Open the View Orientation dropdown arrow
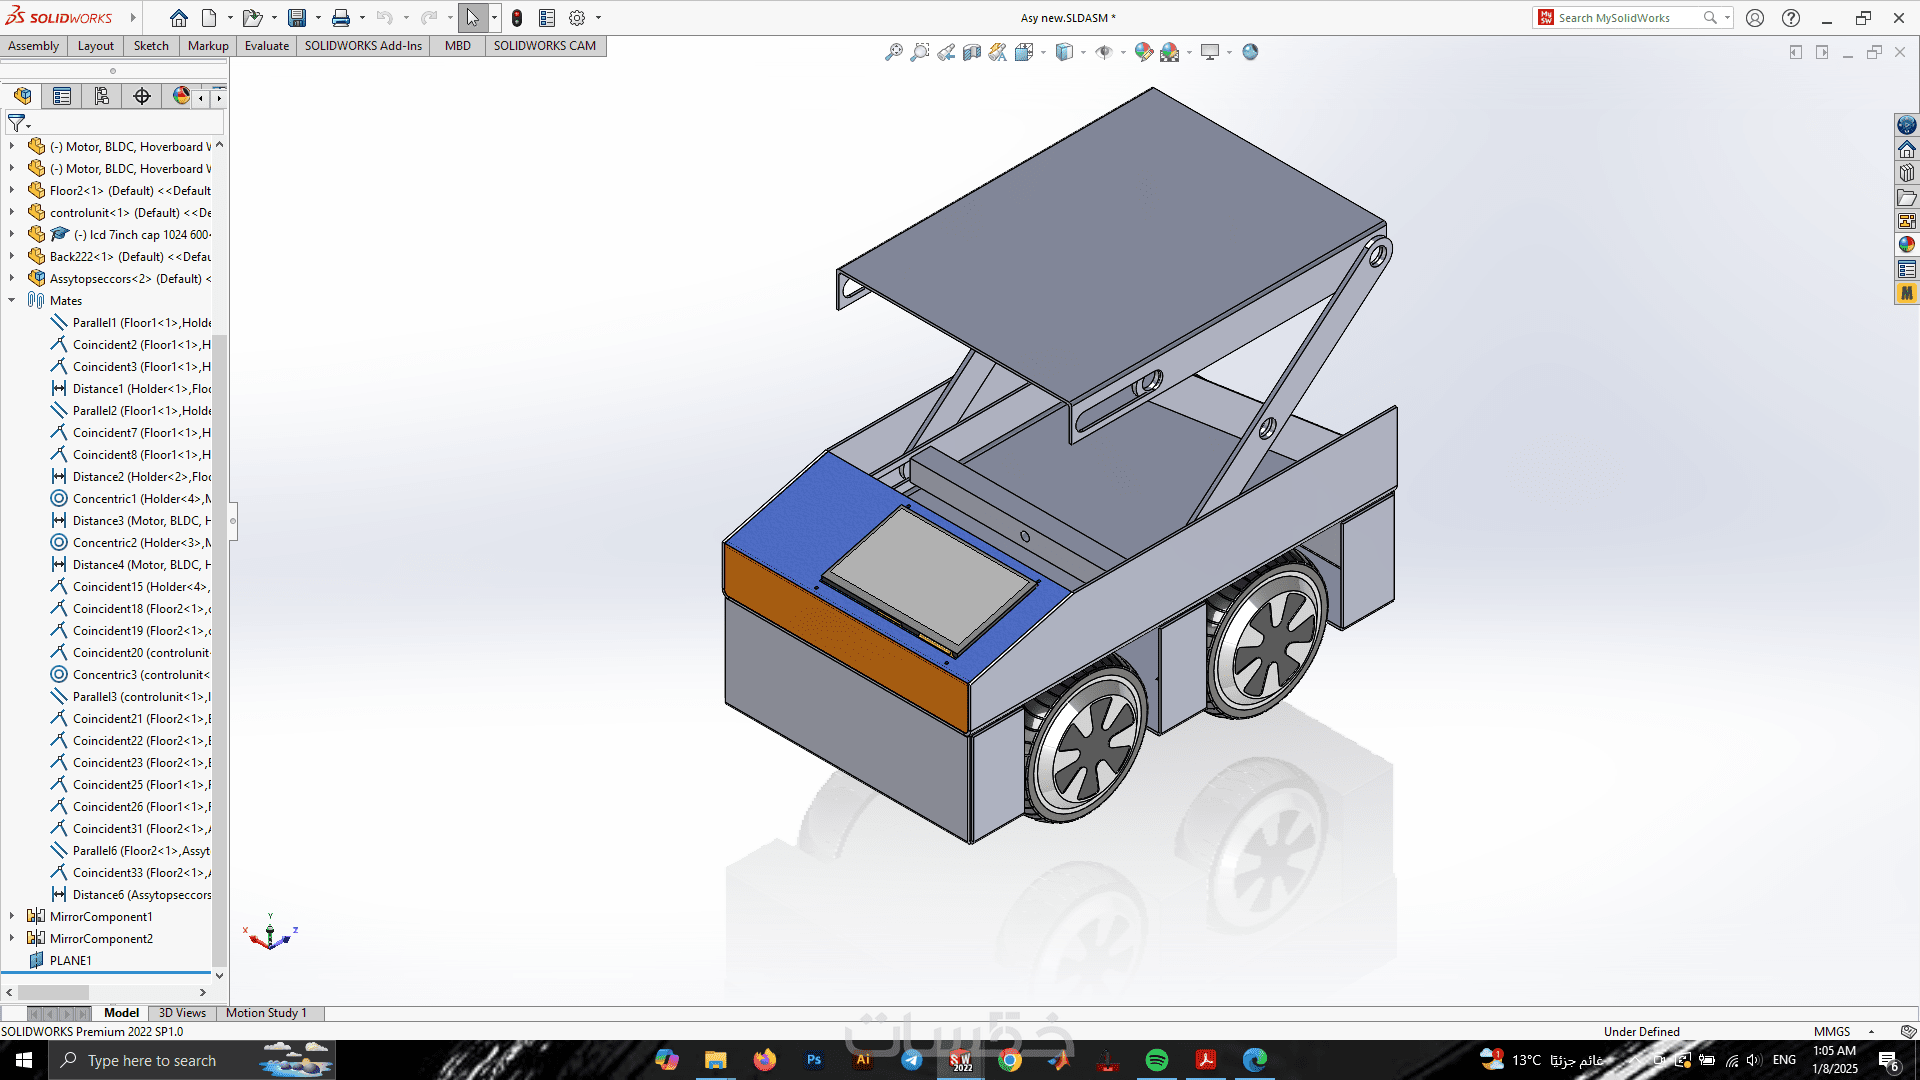 coord(1043,52)
